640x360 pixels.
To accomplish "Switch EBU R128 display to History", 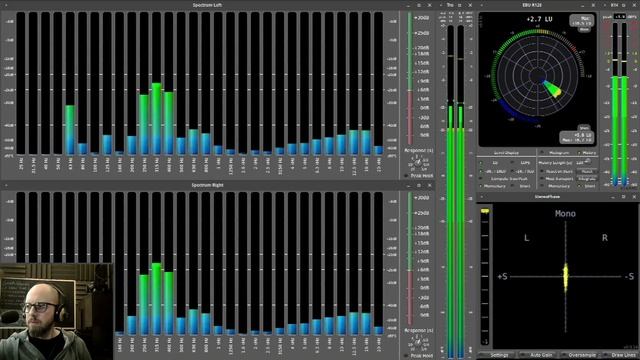I will 586,153.
